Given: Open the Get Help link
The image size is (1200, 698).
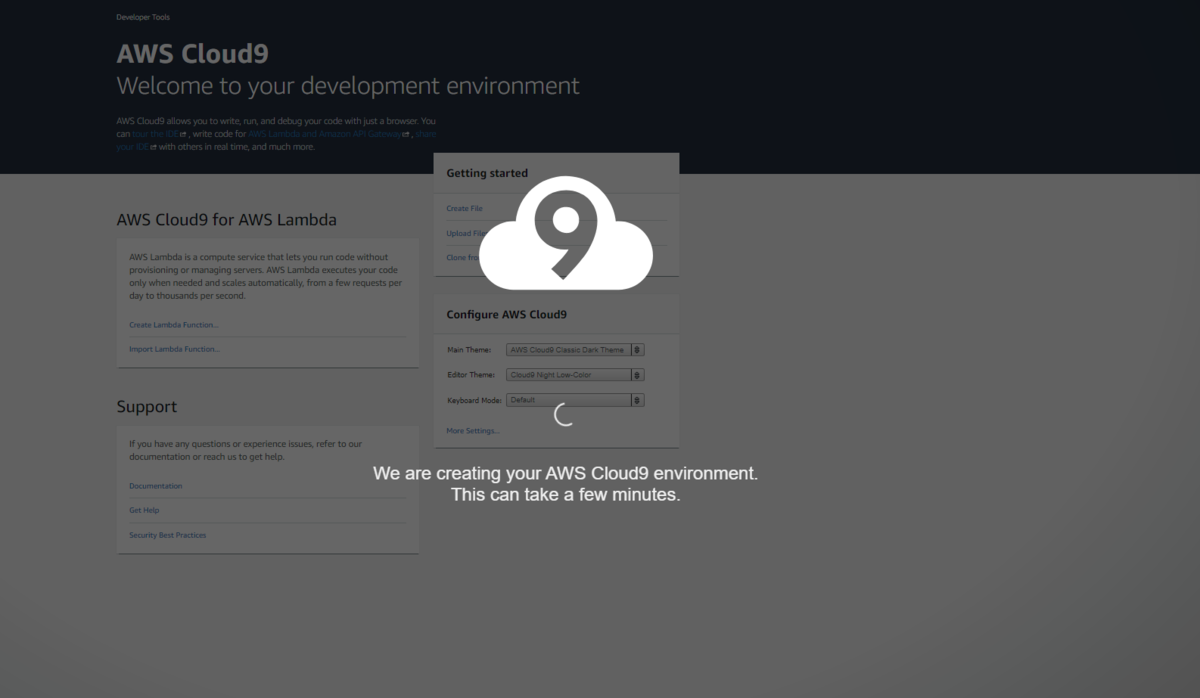Looking at the screenshot, I should (144, 510).
